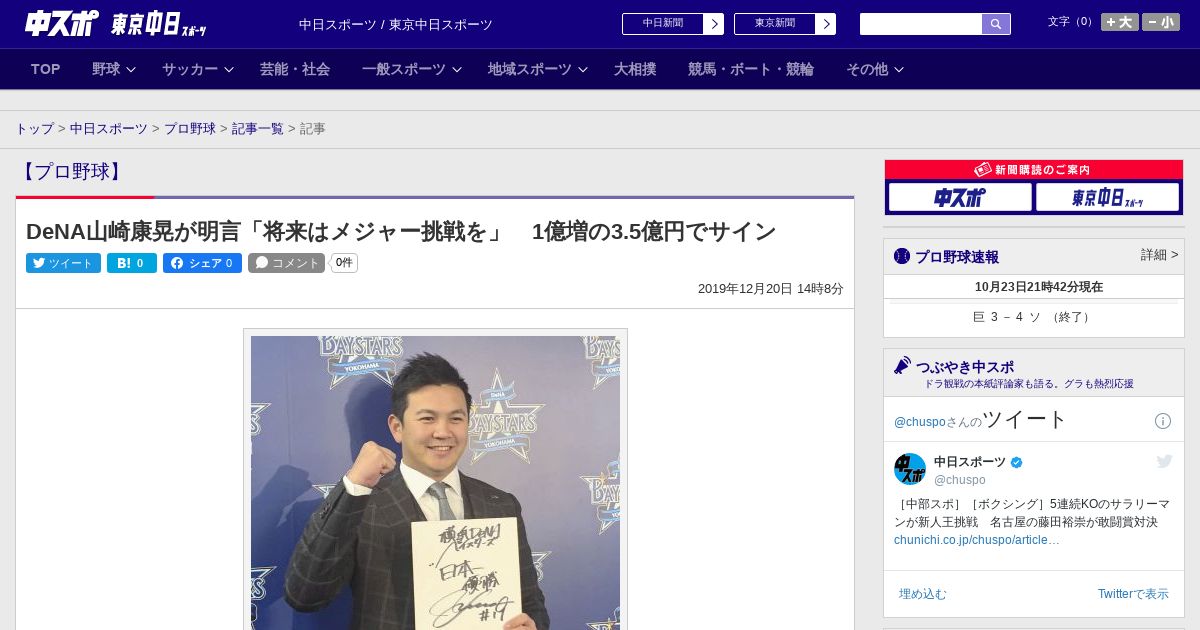Screen dimensions: 1200x630
Task: Click the 中日スポーツ Twitter profile avatar
Action: click(x=910, y=469)
